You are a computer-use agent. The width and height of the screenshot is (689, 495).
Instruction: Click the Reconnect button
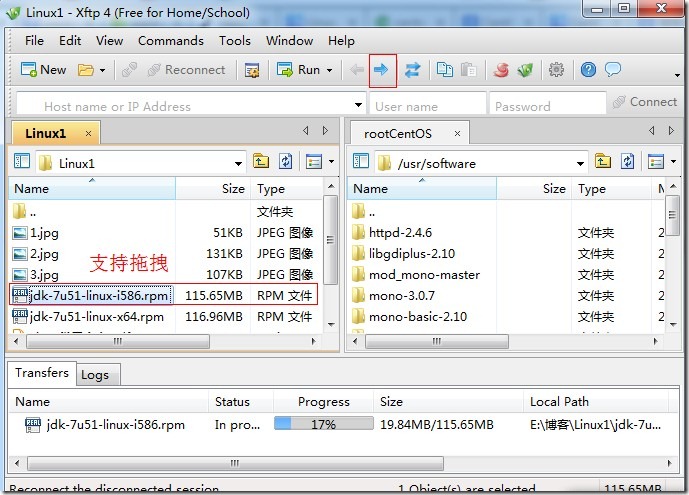[186, 70]
